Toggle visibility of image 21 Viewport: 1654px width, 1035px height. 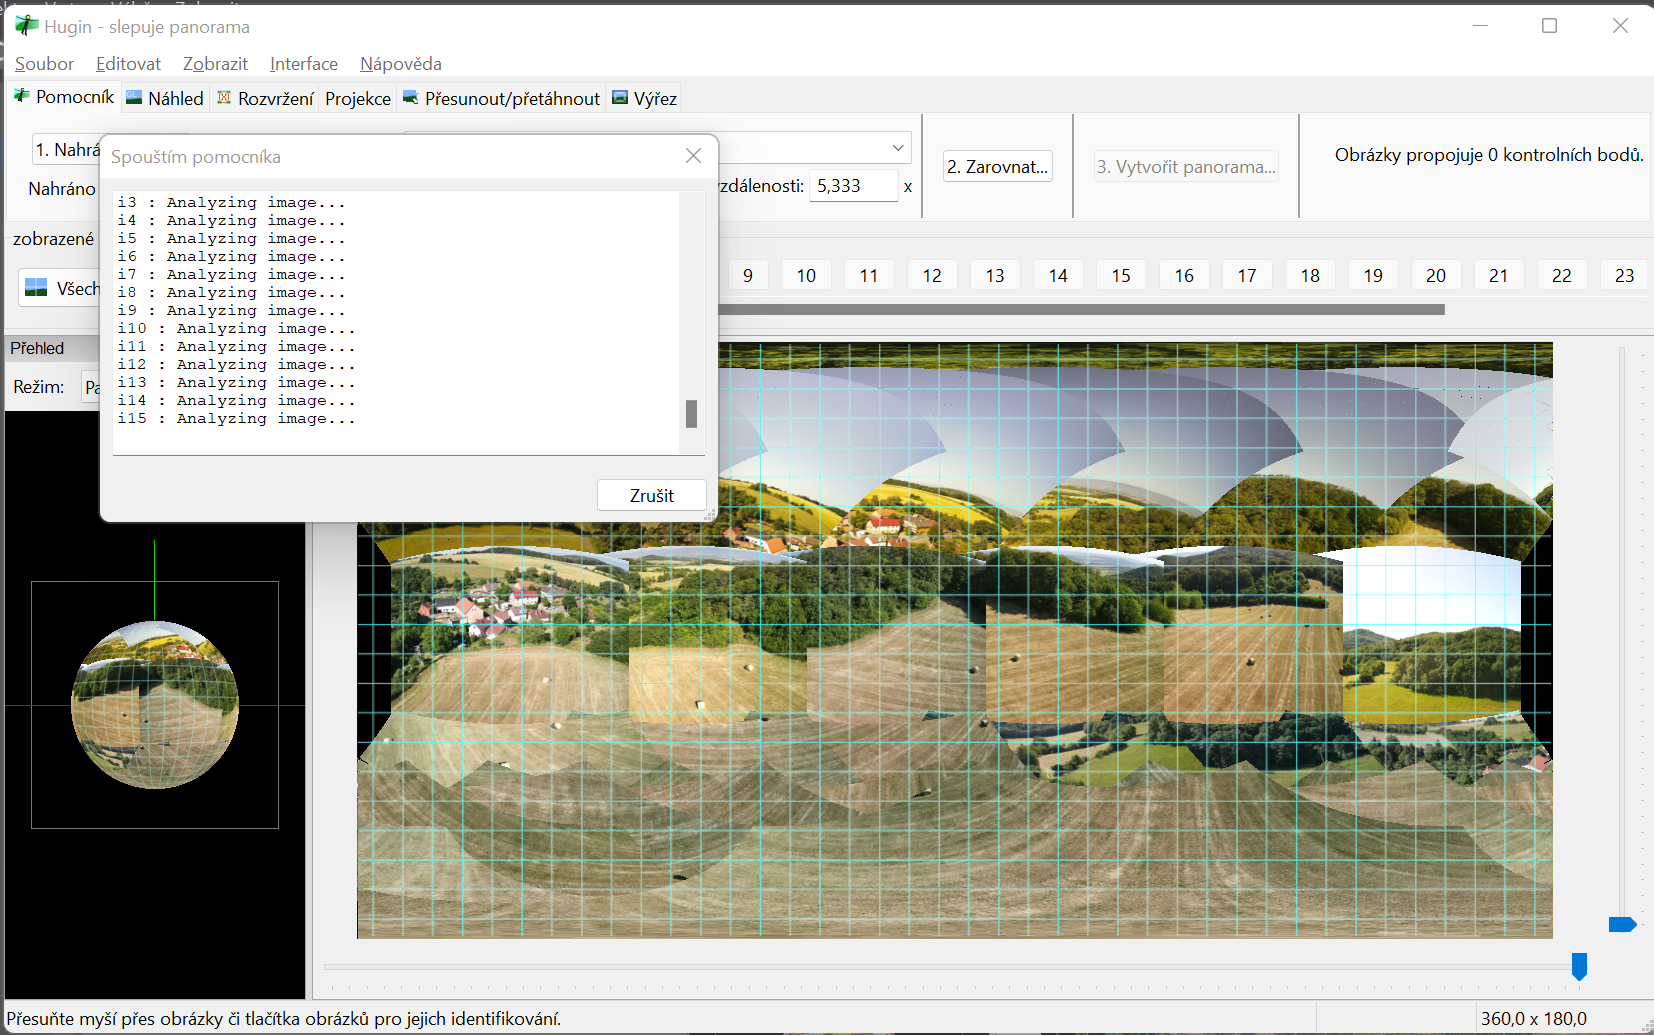point(1497,275)
